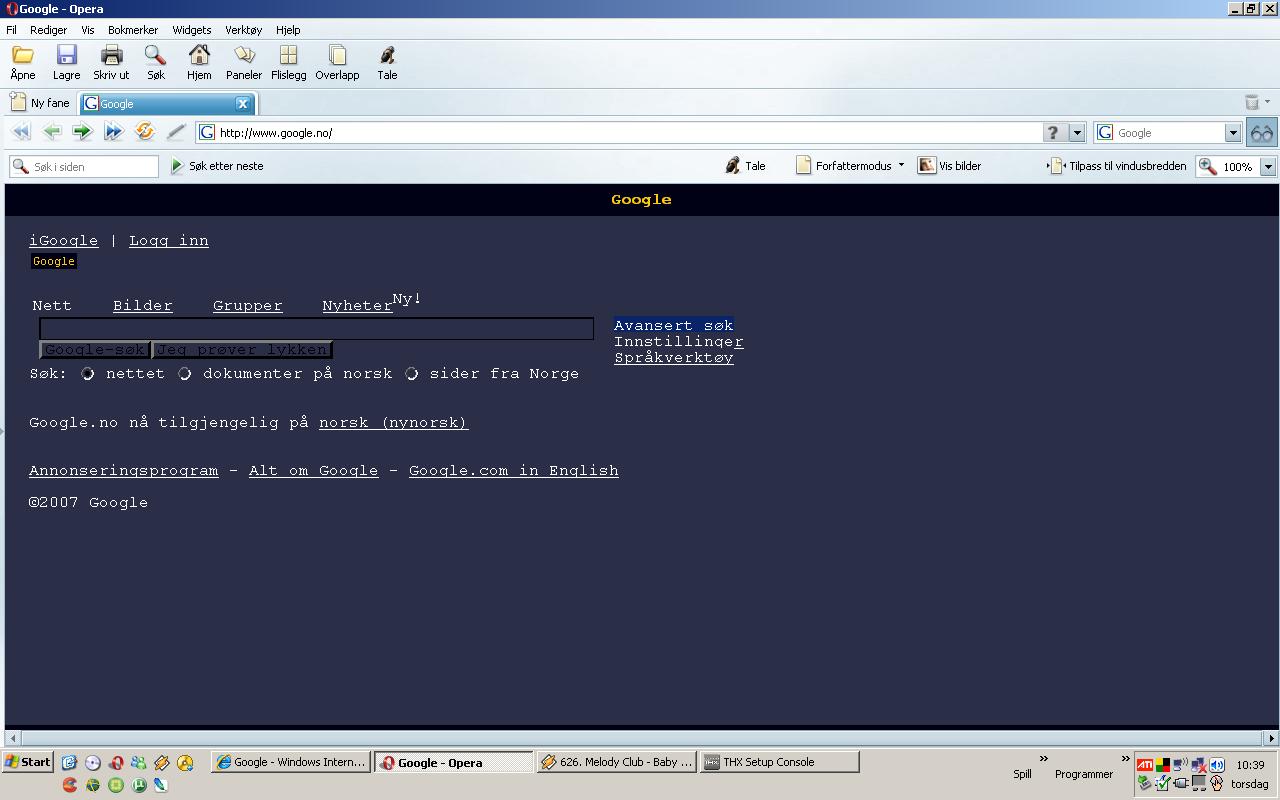Open the Hjelp menu
The image size is (1280, 800).
pyautogui.click(x=287, y=30)
